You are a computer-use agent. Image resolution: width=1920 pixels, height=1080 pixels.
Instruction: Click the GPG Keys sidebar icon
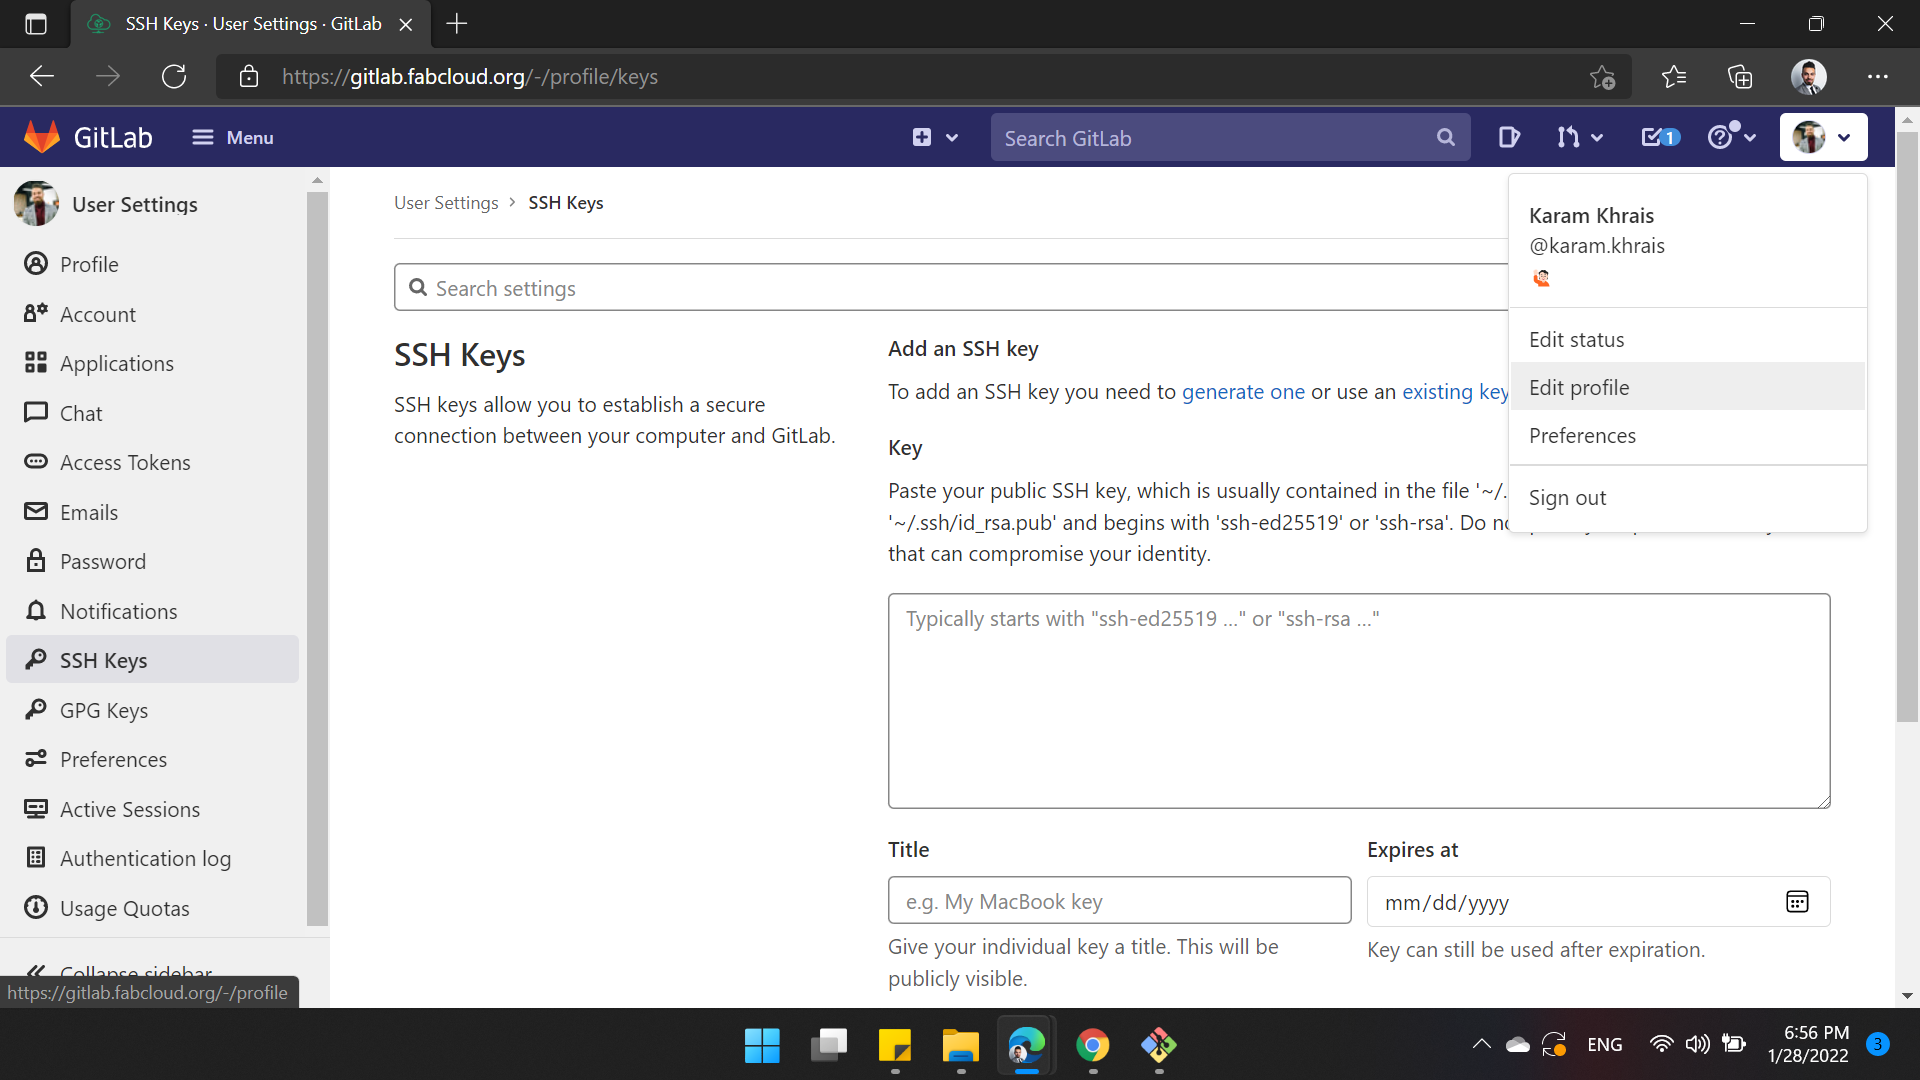pos(38,709)
